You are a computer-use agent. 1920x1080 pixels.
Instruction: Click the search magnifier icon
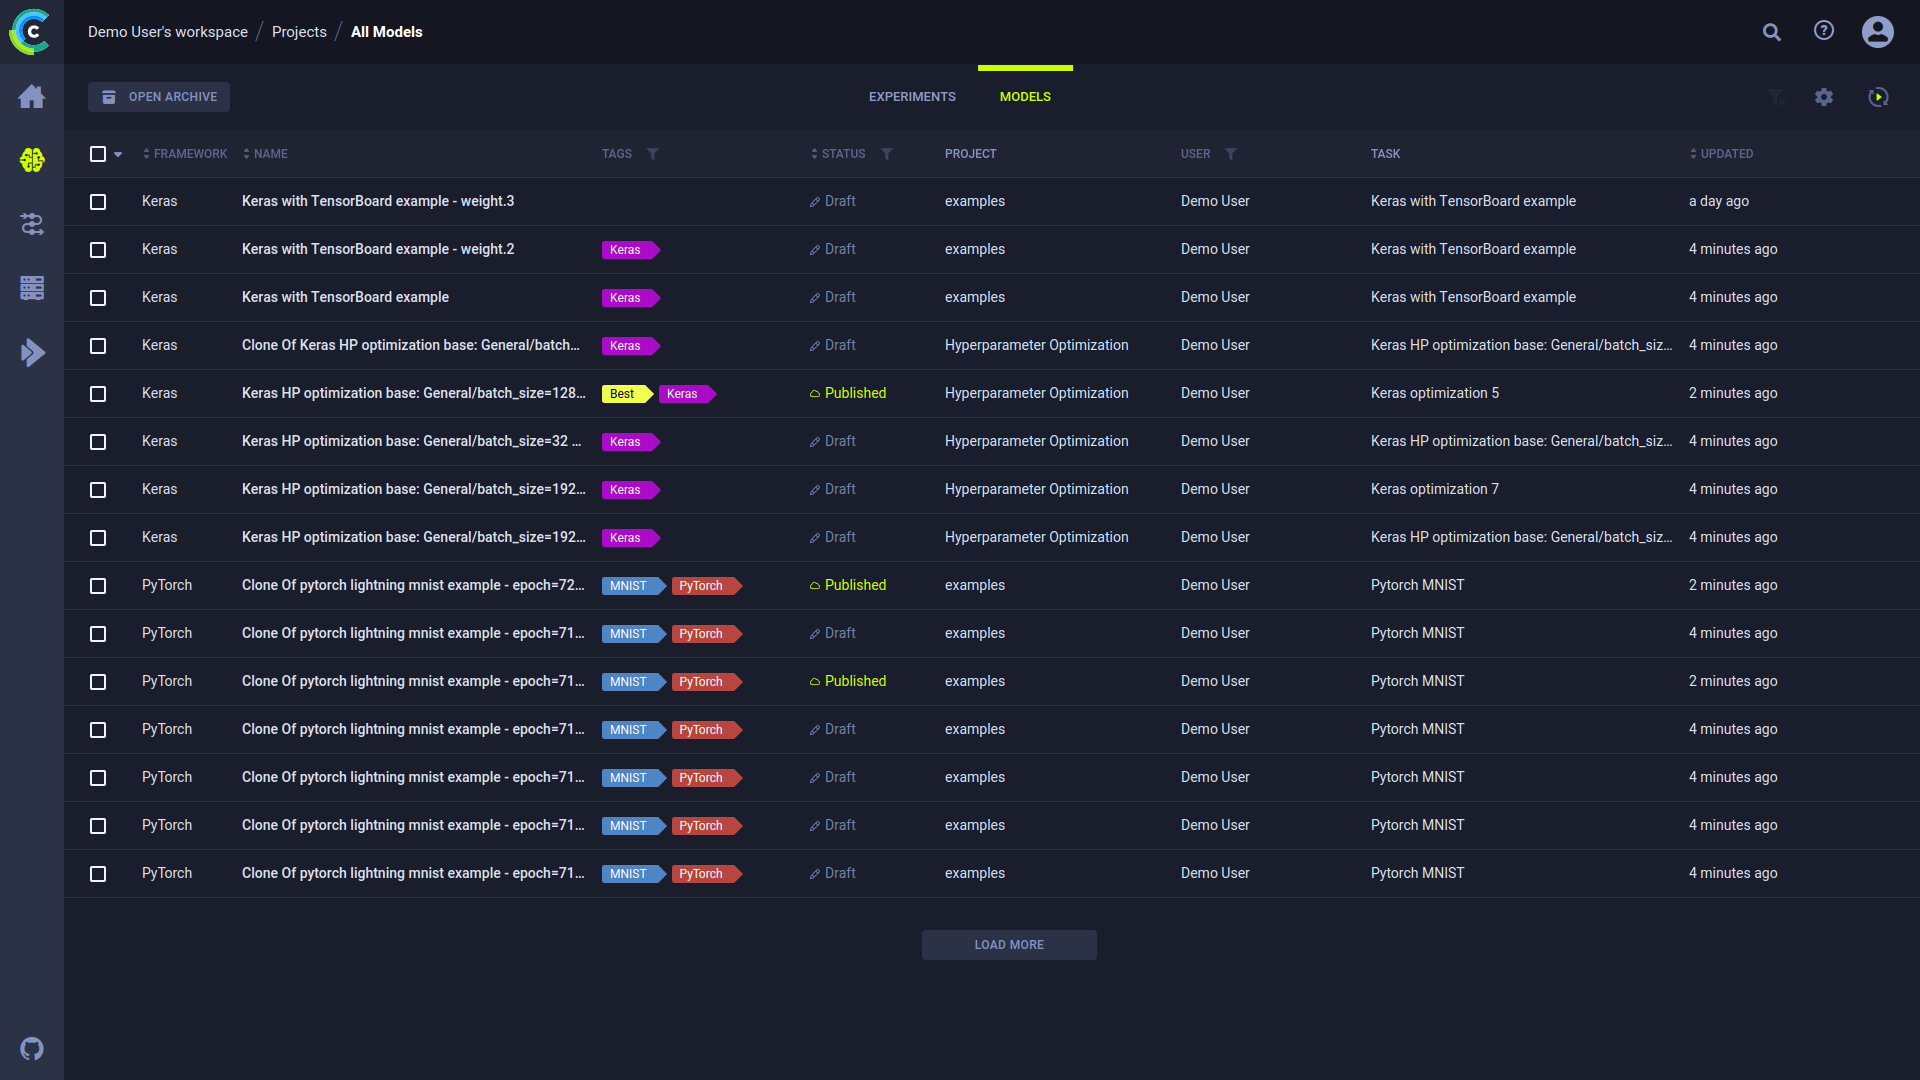(1772, 32)
